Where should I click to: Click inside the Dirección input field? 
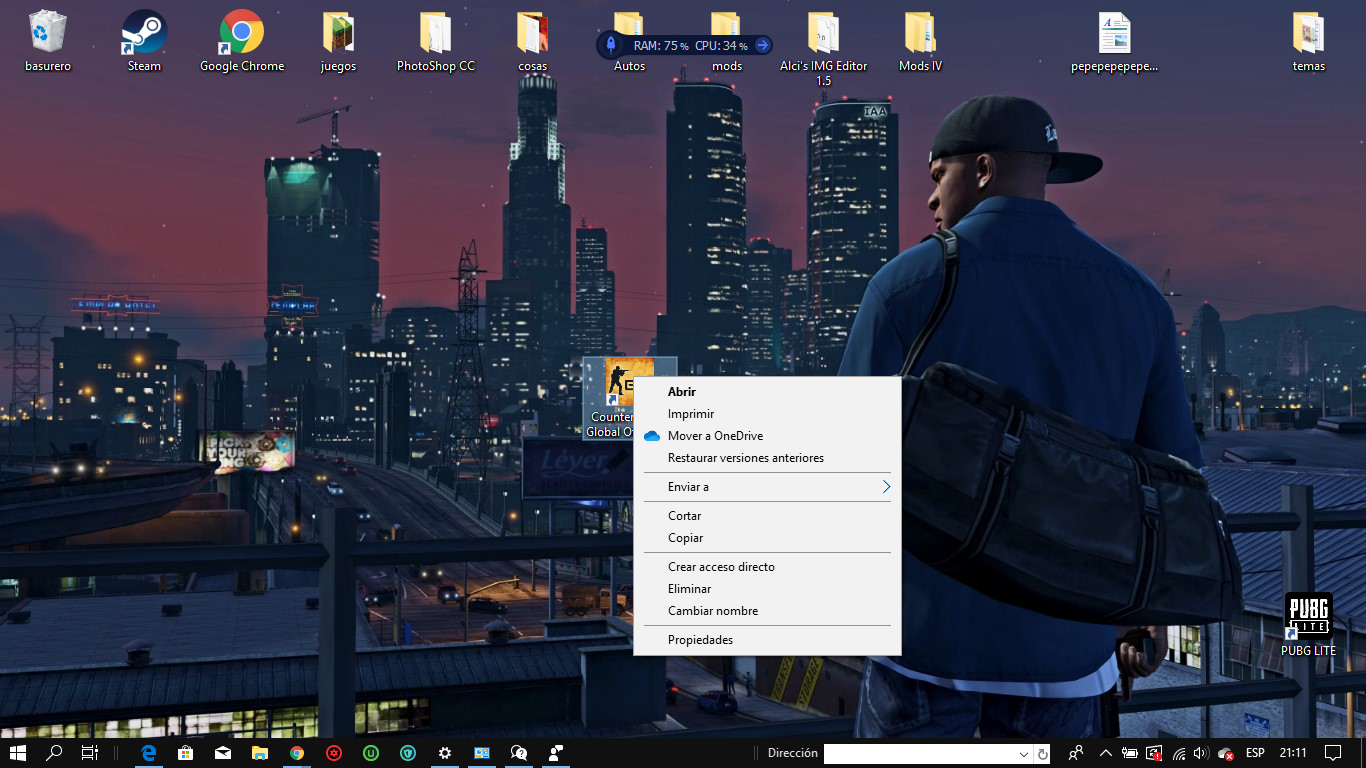click(x=920, y=753)
